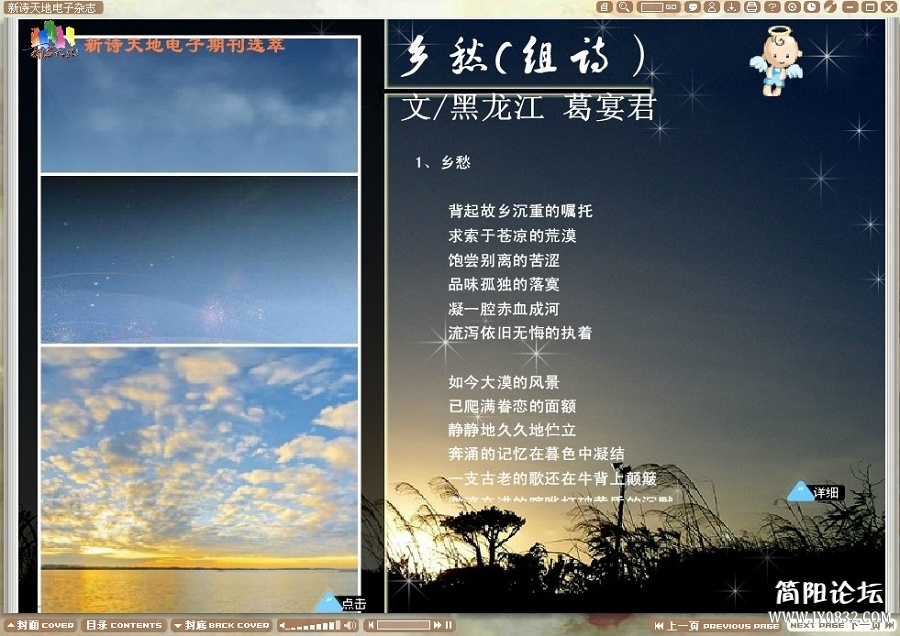
Task: Click the line 饱尝别离的苦涩
Action: point(504,260)
